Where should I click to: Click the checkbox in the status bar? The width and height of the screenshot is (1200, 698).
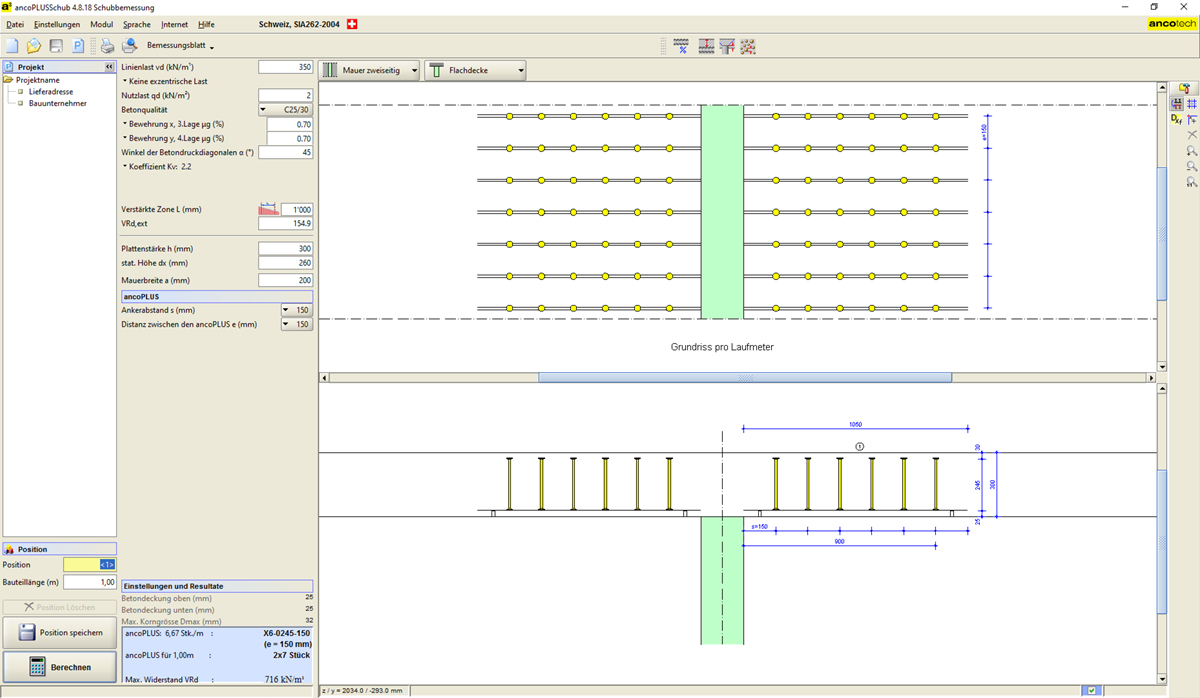pyautogui.click(x=1092, y=690)
